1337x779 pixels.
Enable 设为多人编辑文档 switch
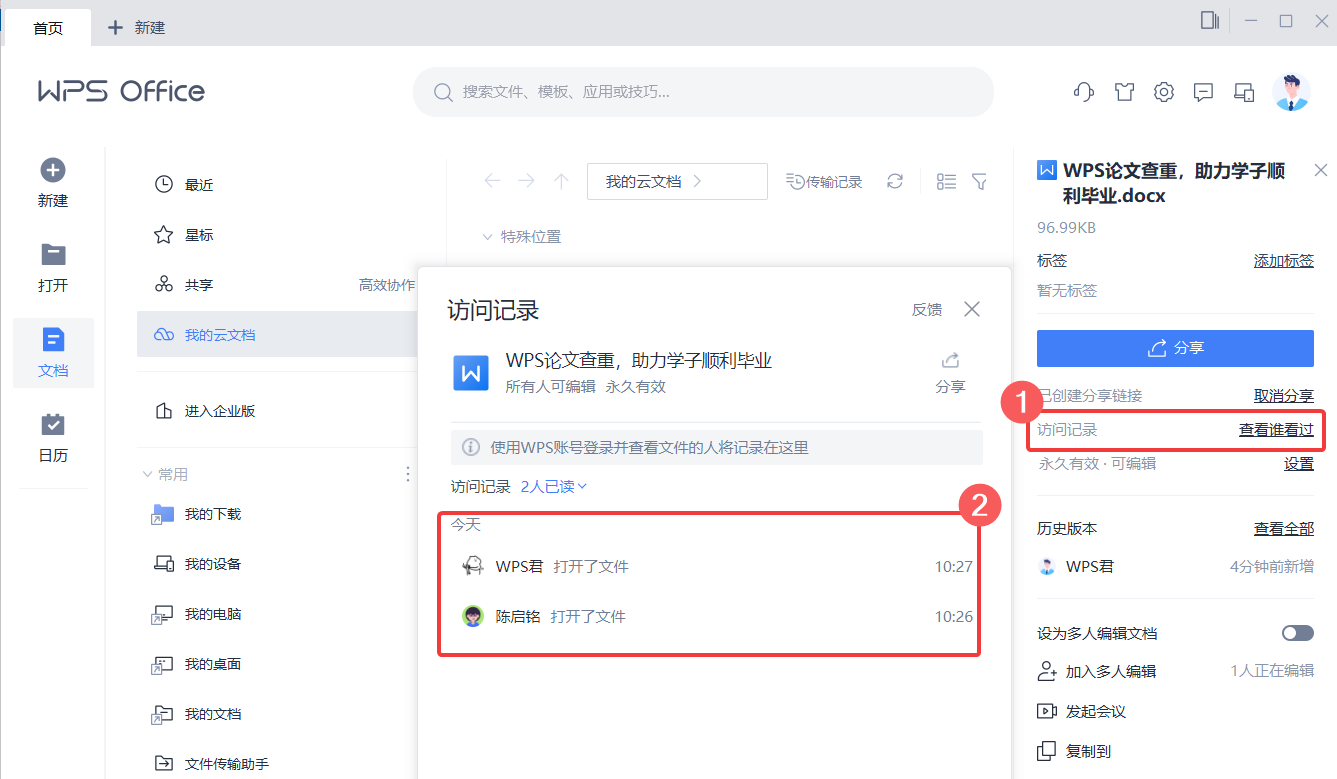pyautogui.click(x=1298, y=632)
